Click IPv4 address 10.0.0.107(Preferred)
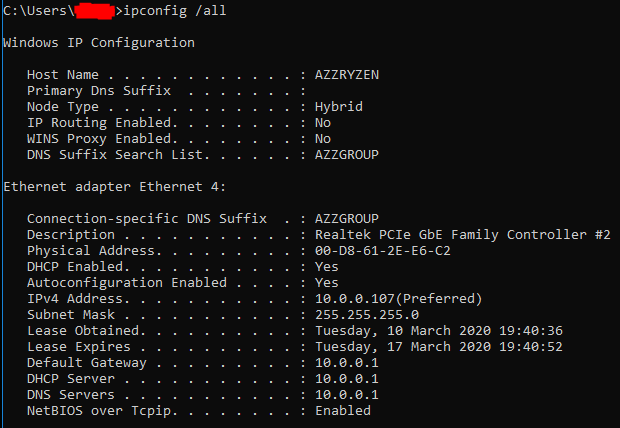The height and width of the screenshot is (428, 620). [x=399, y=299]
